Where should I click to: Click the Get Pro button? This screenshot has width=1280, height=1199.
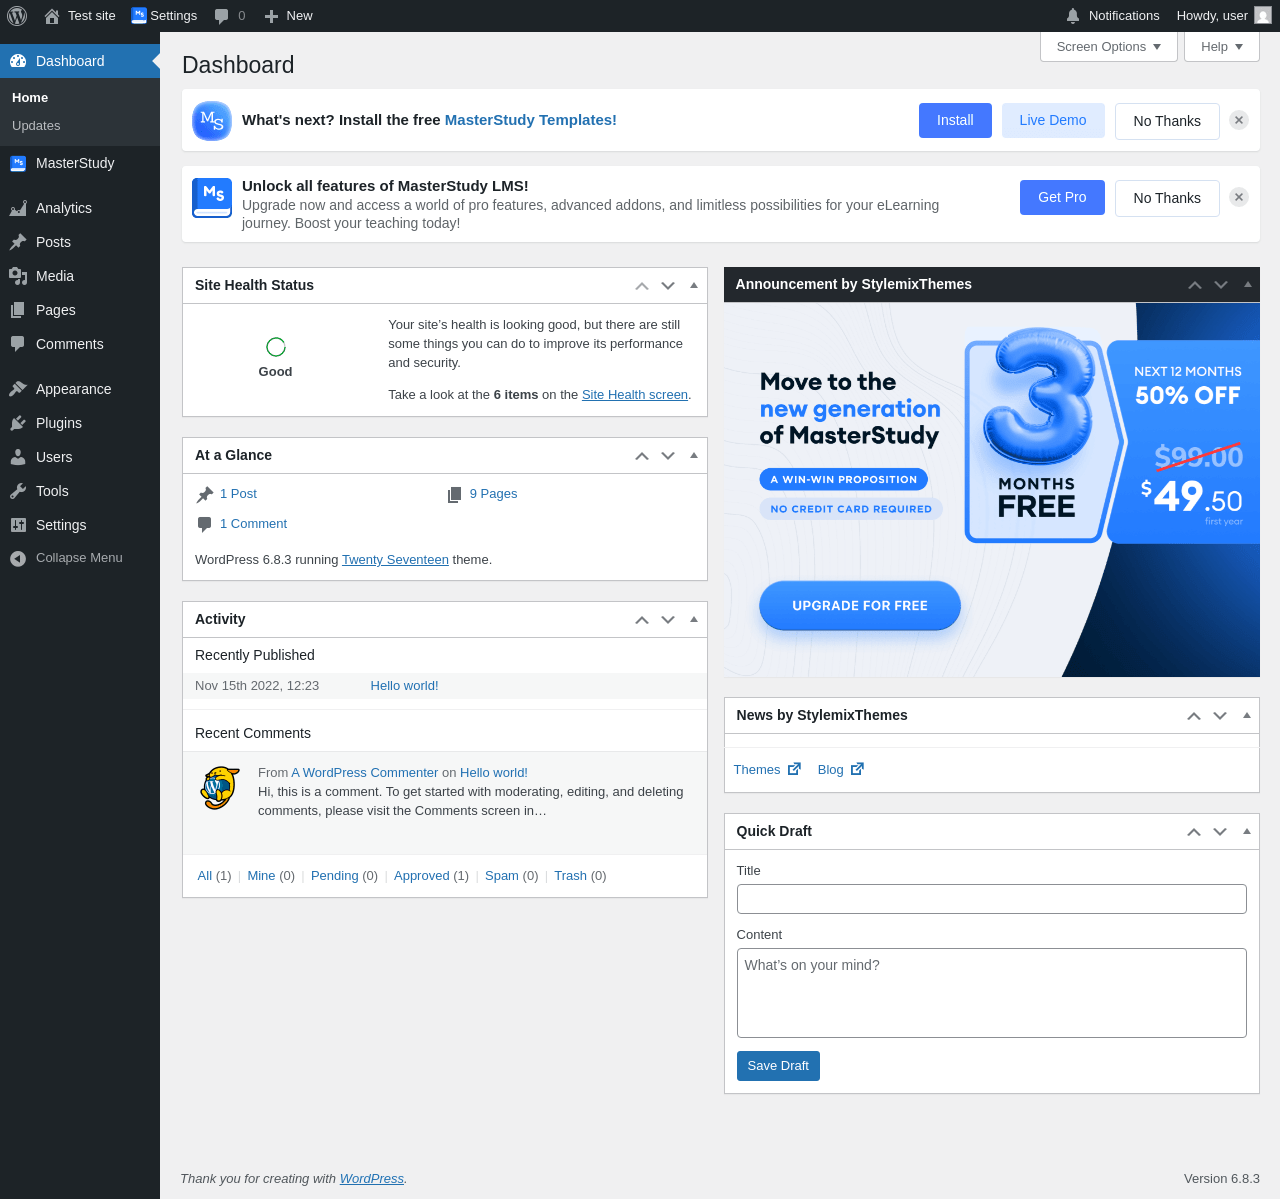[x=1062, y=197]
